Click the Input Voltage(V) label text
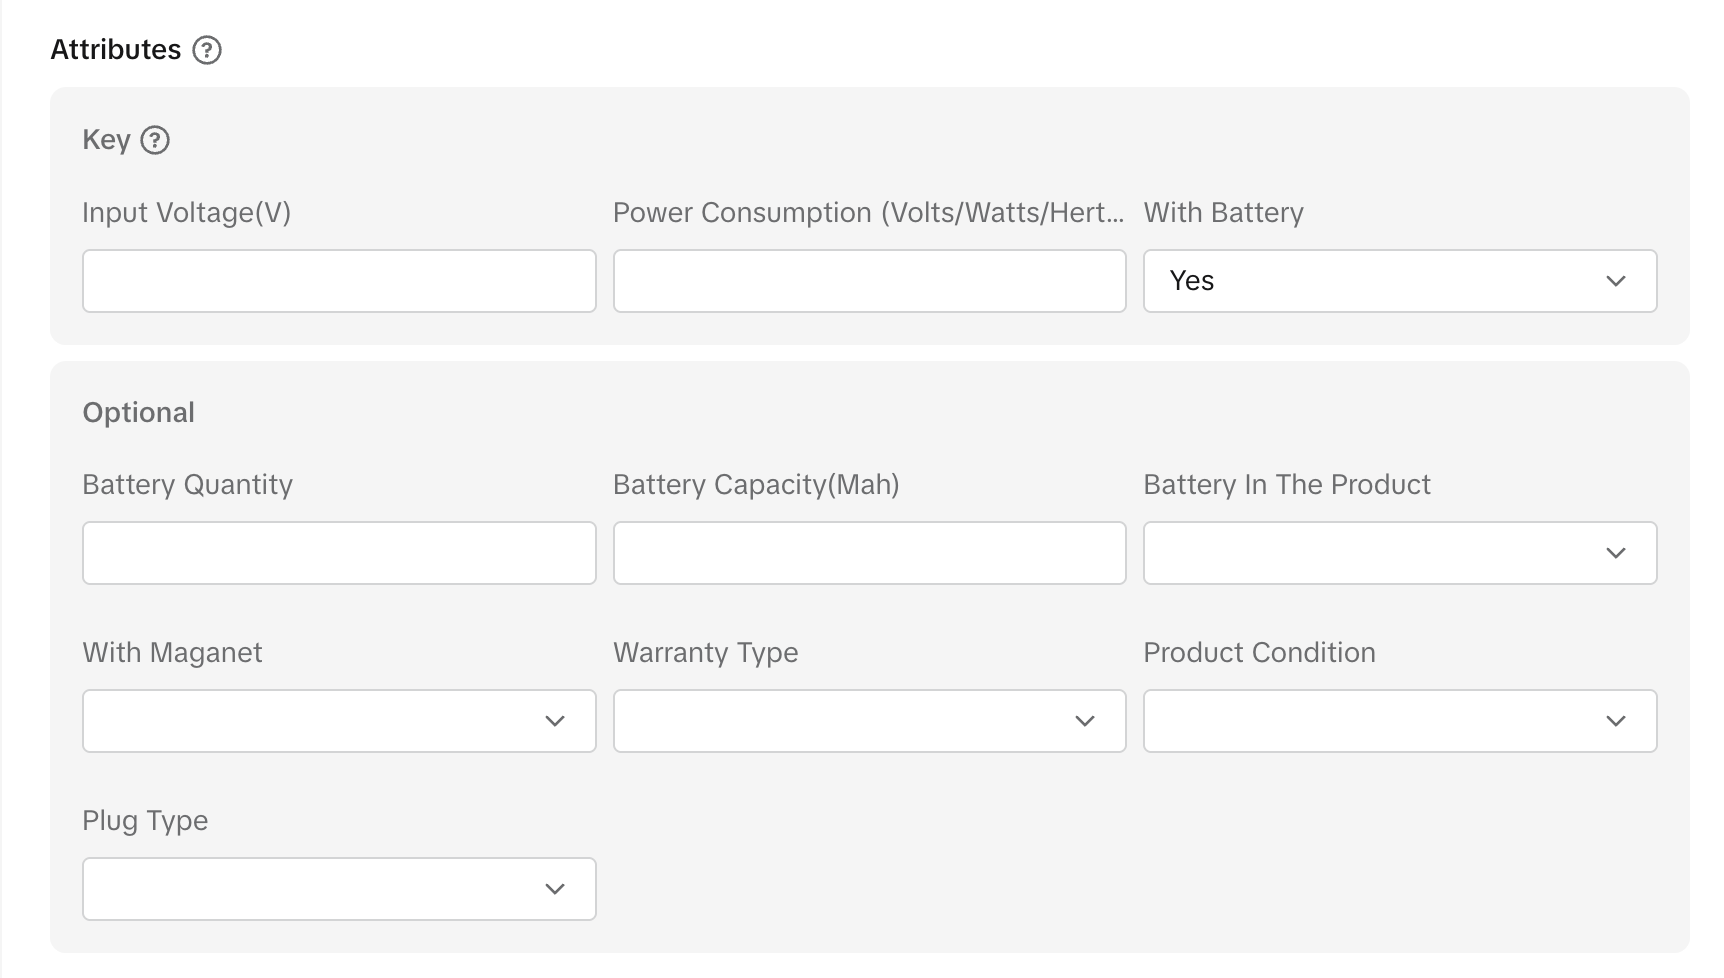Viewport: 1724px width, 978px height. 186,213
